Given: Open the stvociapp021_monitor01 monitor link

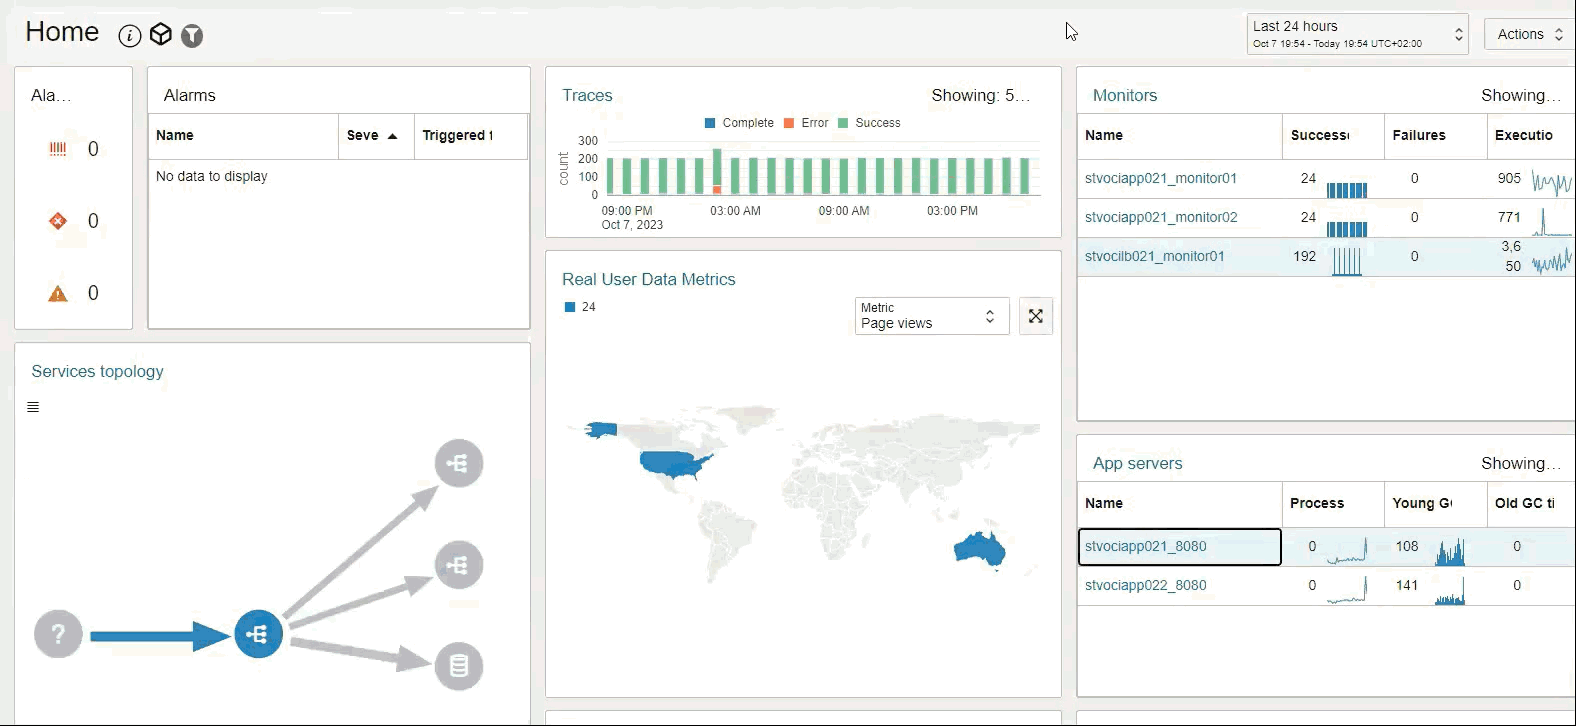Looking at the screenshot, I should click(1160, 178).
